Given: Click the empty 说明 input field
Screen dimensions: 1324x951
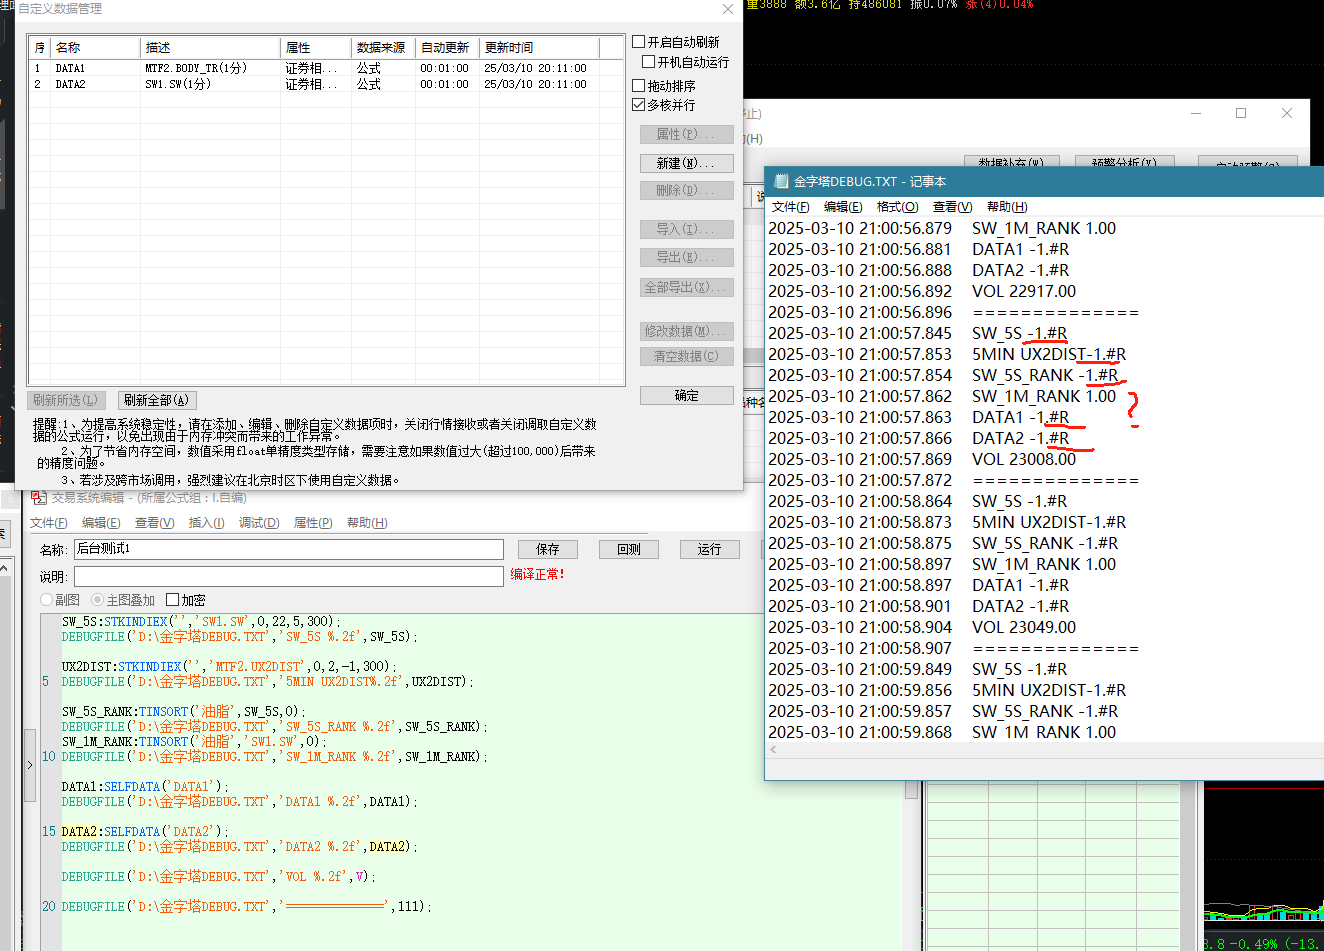Looking at the screenshot, I should pyautogui.click(x=289, y=577).
